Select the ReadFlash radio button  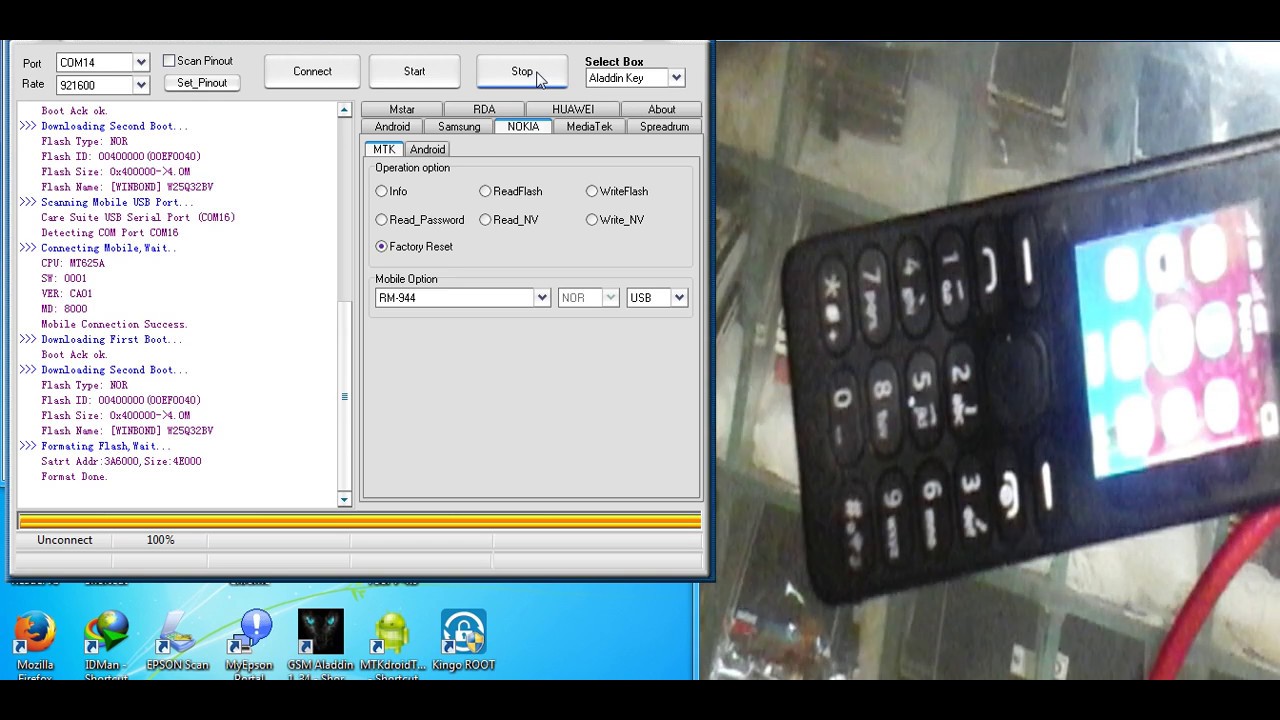pos(485,191)
